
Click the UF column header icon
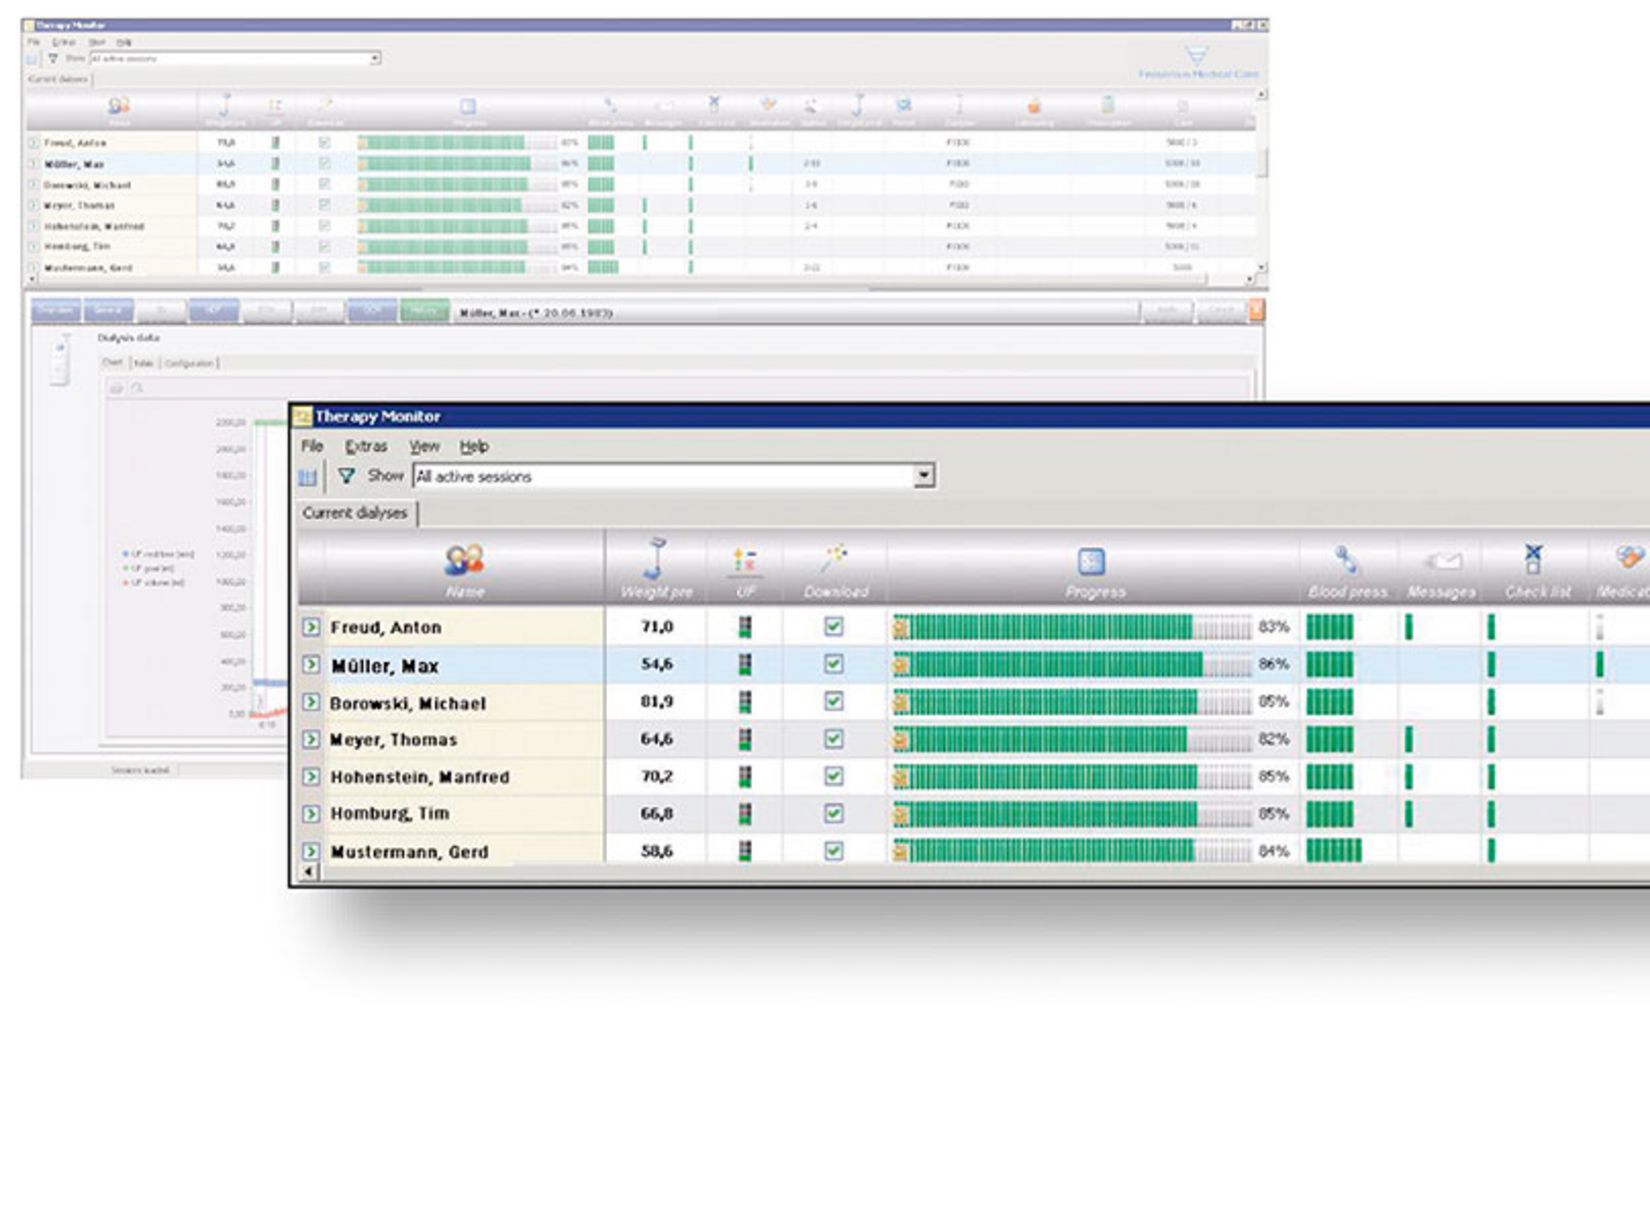click(x=744, y=560)
